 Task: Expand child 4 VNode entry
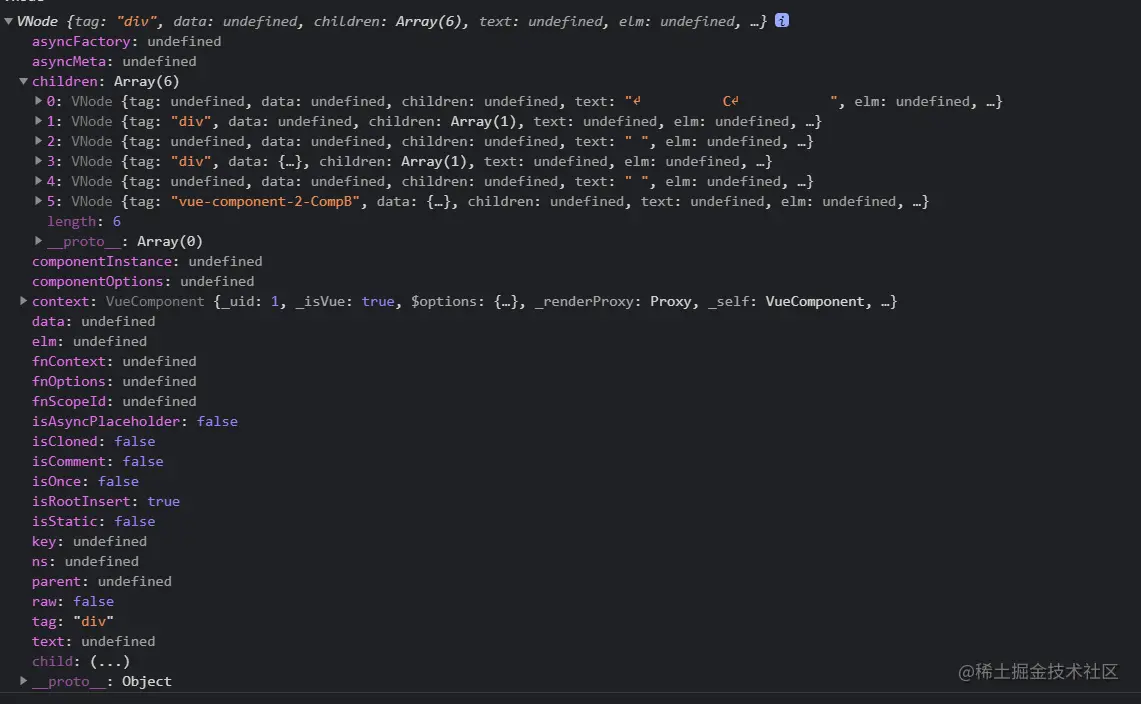(x=39, y=181)
